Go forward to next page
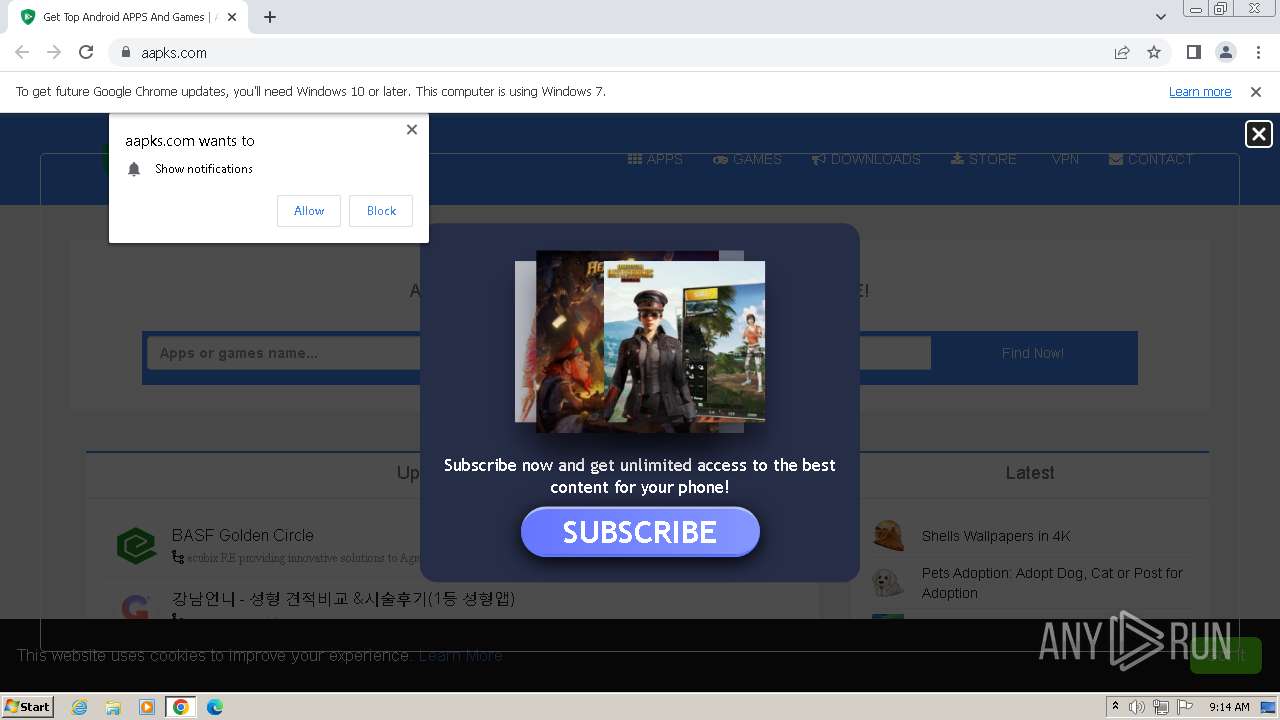The width and height of the screenshot is (1280, 720). coord(54,52)
